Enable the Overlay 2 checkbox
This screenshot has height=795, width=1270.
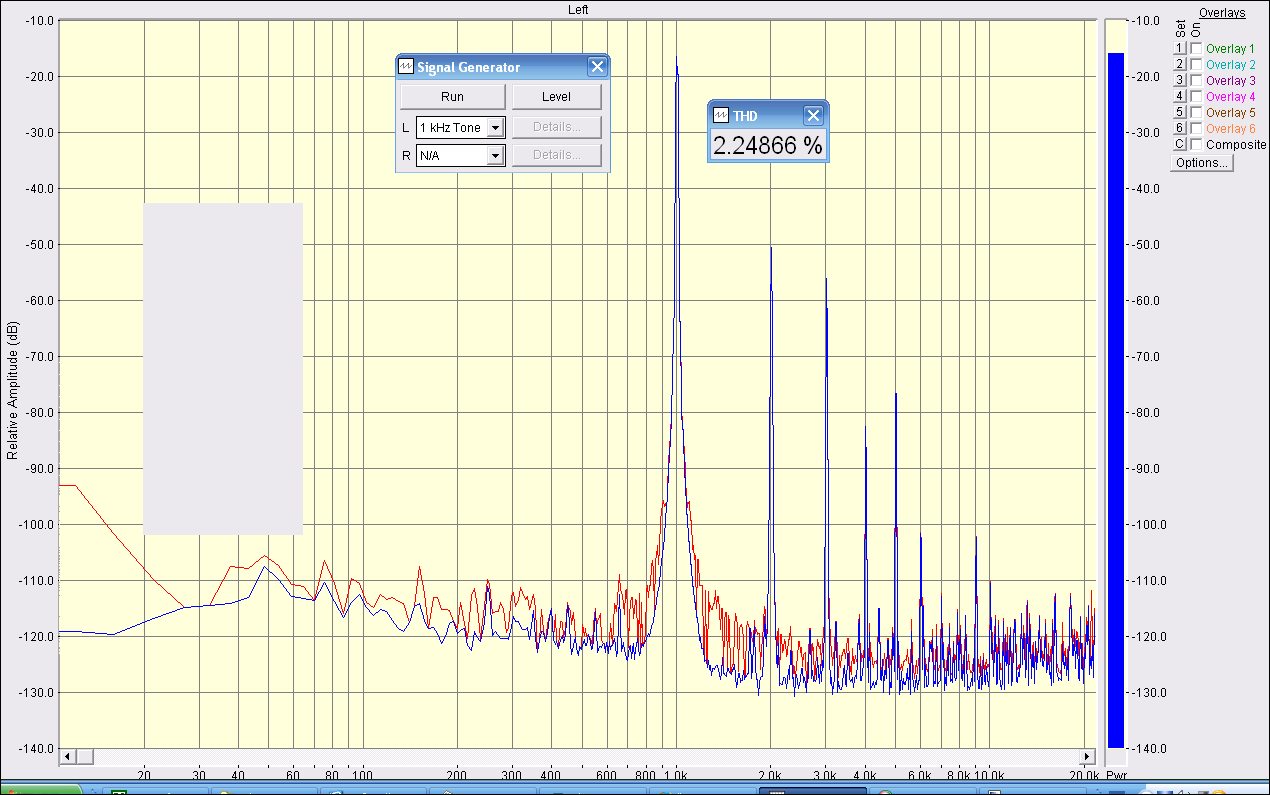pos(1196,64)
